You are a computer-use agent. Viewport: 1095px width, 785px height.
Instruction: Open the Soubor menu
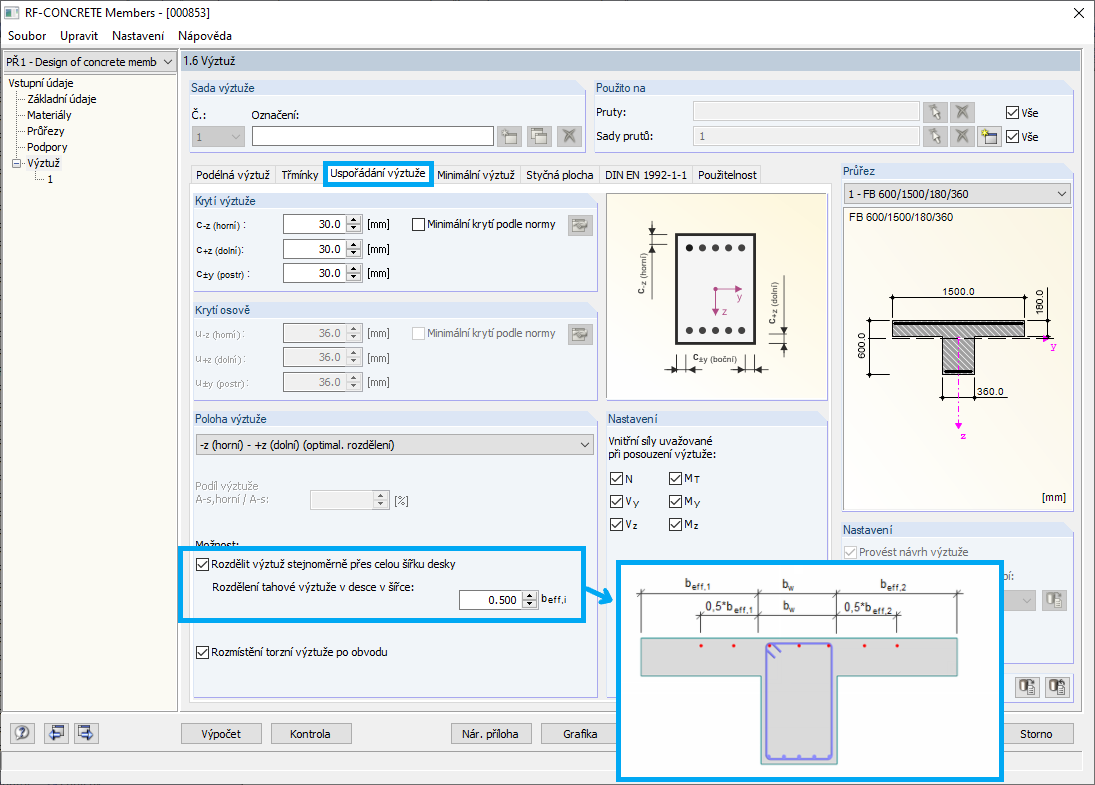point(27,36)
